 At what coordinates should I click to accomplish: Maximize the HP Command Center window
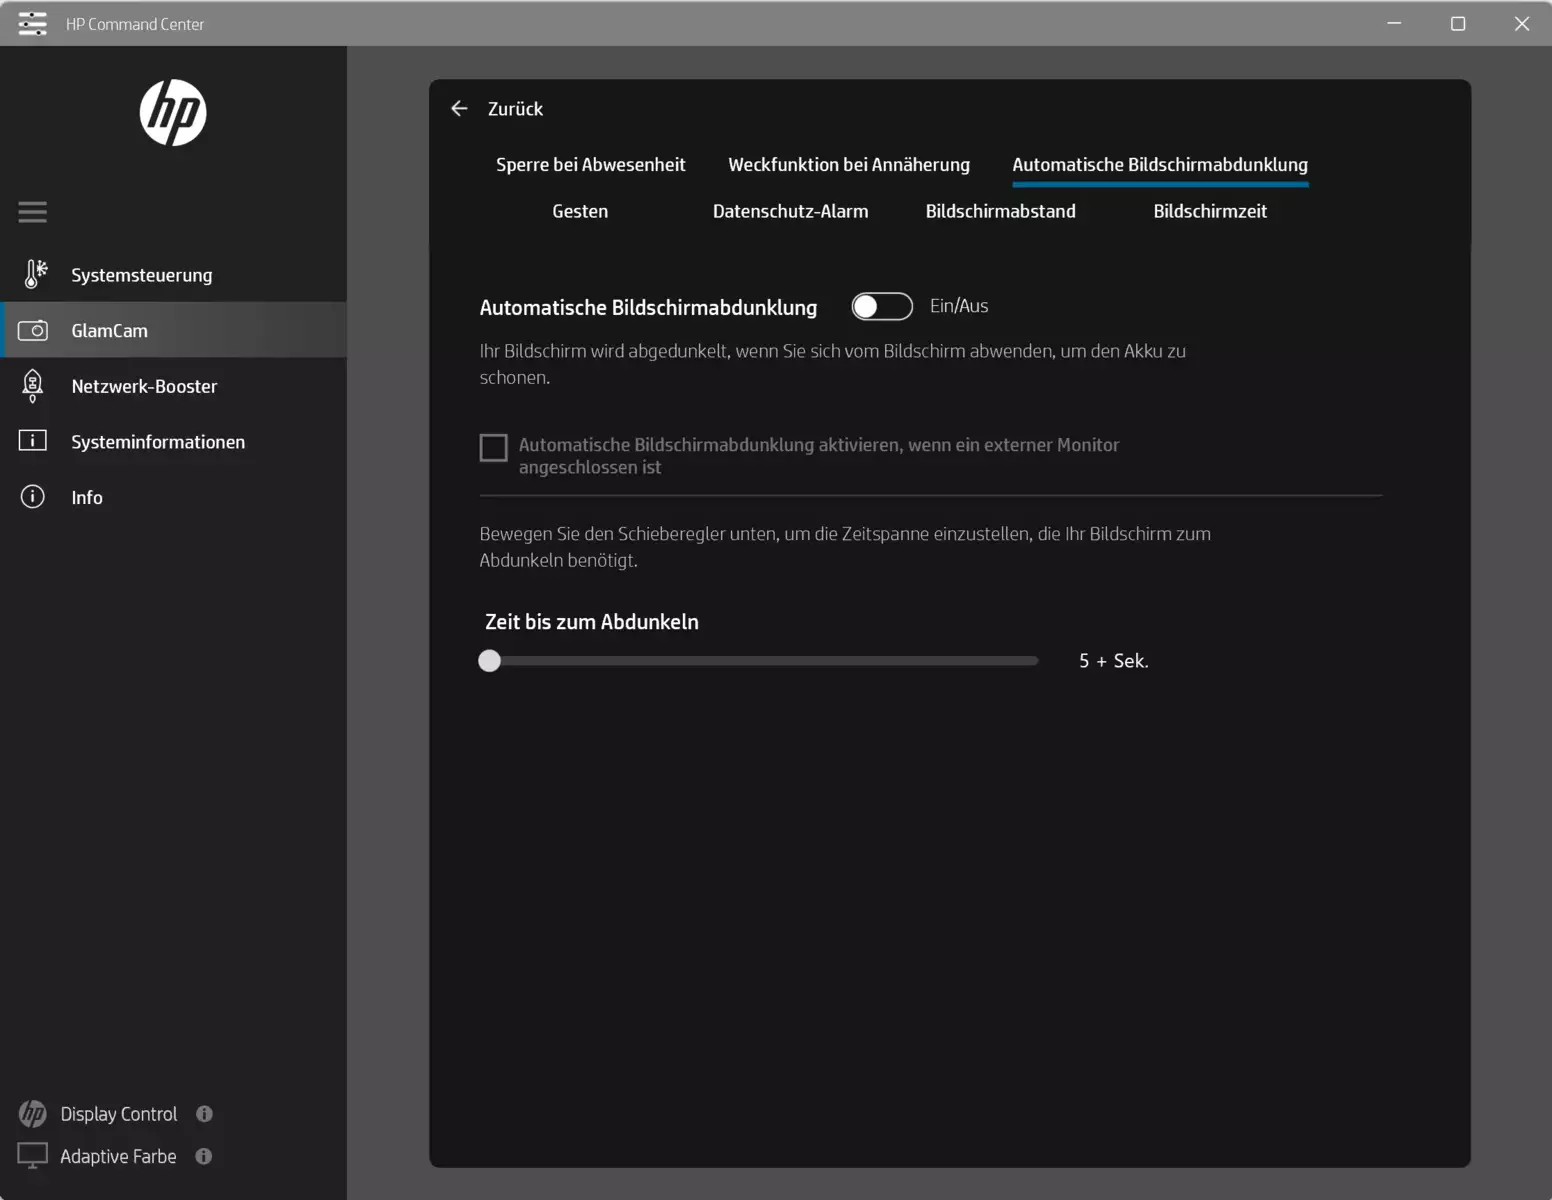click(1458, 23)
